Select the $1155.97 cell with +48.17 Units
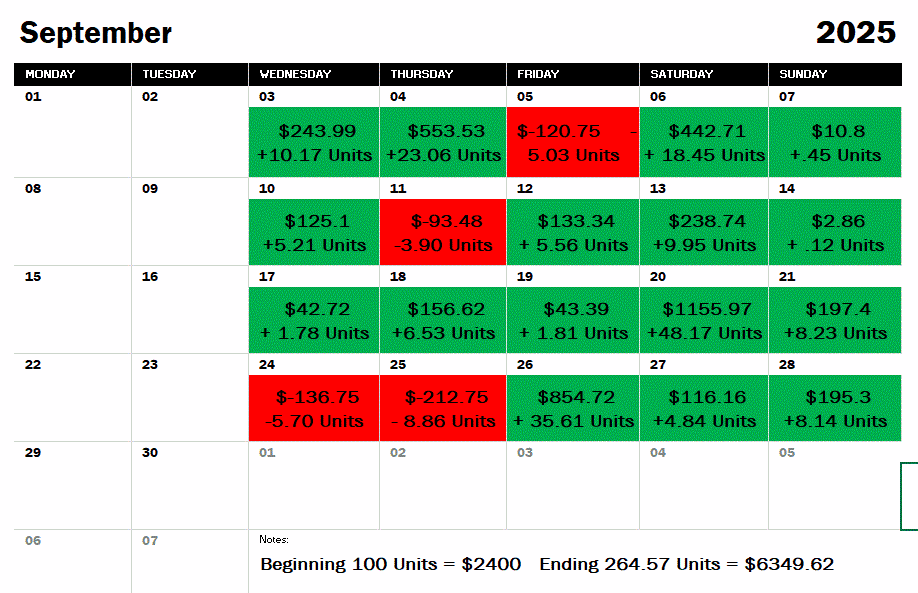Viewport: 918px width, 593px height. [x=704, y=320]
